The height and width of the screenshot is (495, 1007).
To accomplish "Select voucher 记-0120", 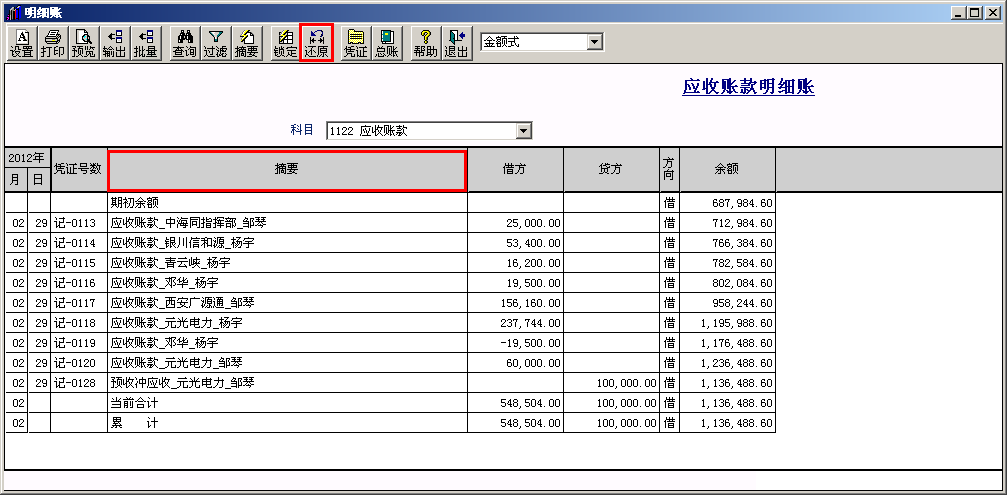I will [x=75, y=363].
